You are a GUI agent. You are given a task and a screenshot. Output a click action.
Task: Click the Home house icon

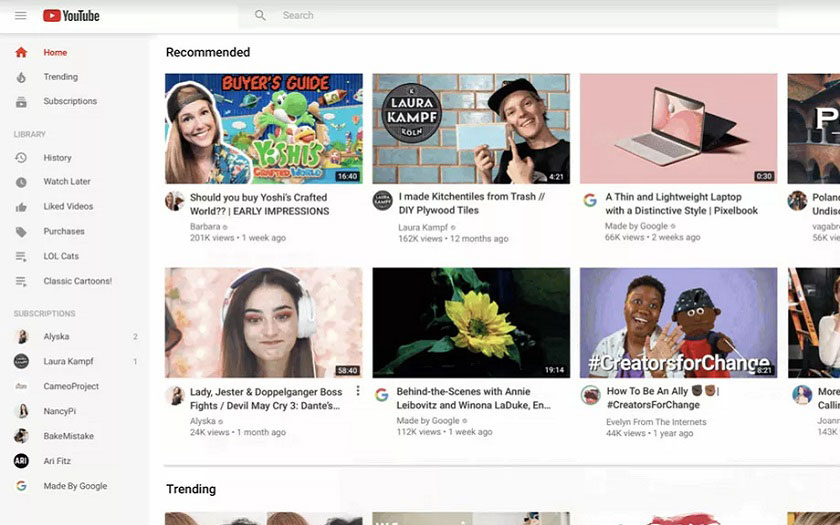click(21, 52)
